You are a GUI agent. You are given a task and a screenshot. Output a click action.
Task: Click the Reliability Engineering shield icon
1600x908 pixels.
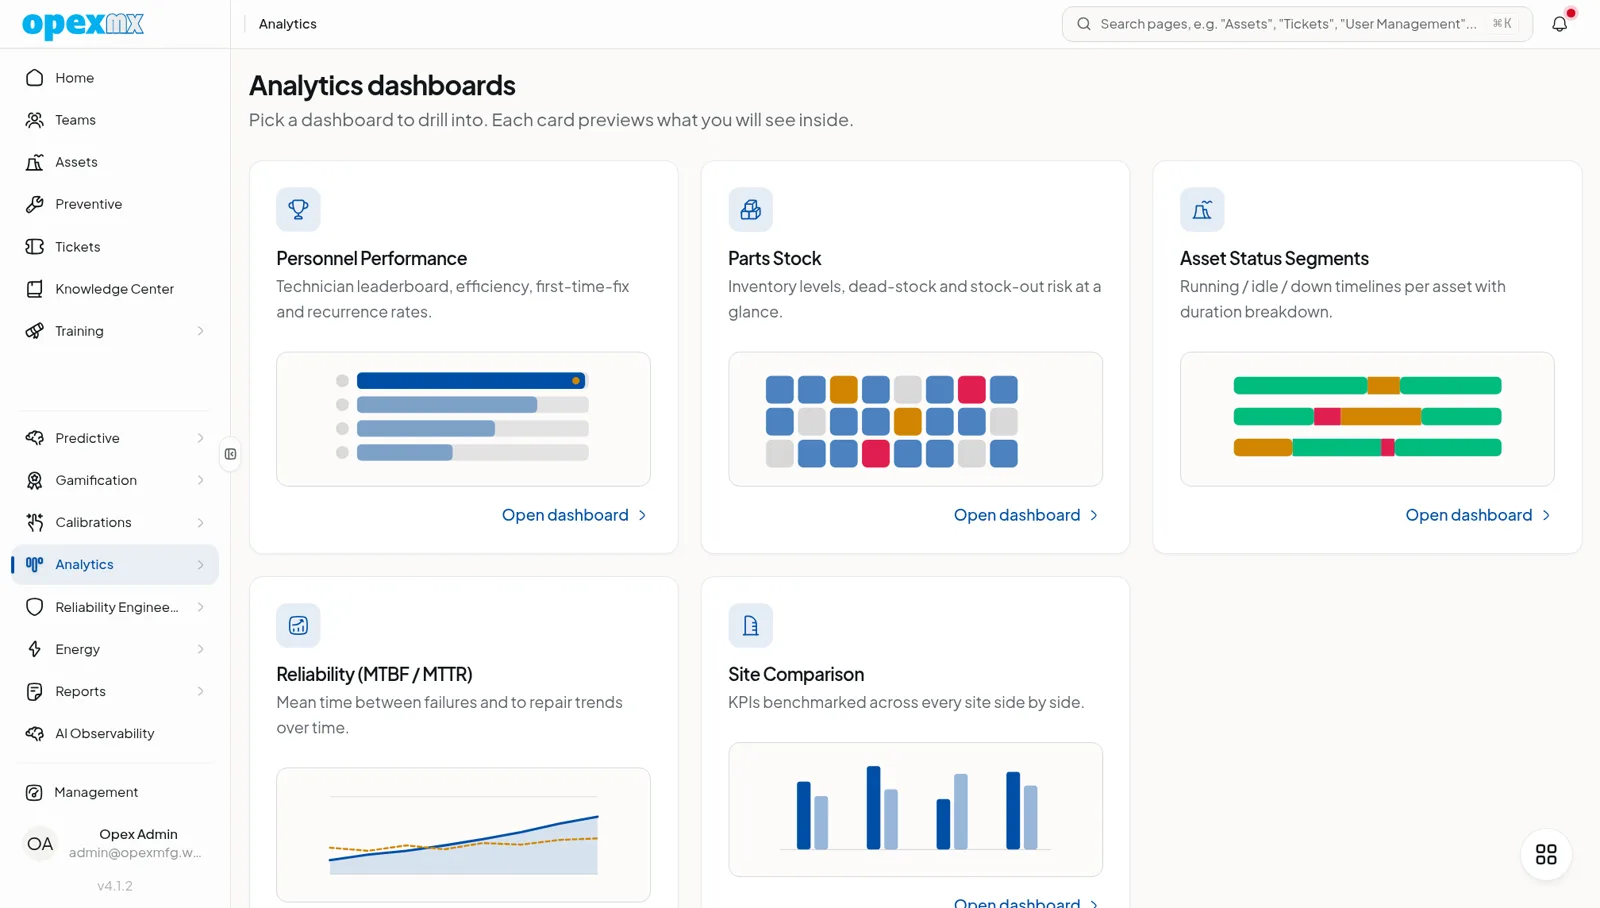tap(35, 607)
